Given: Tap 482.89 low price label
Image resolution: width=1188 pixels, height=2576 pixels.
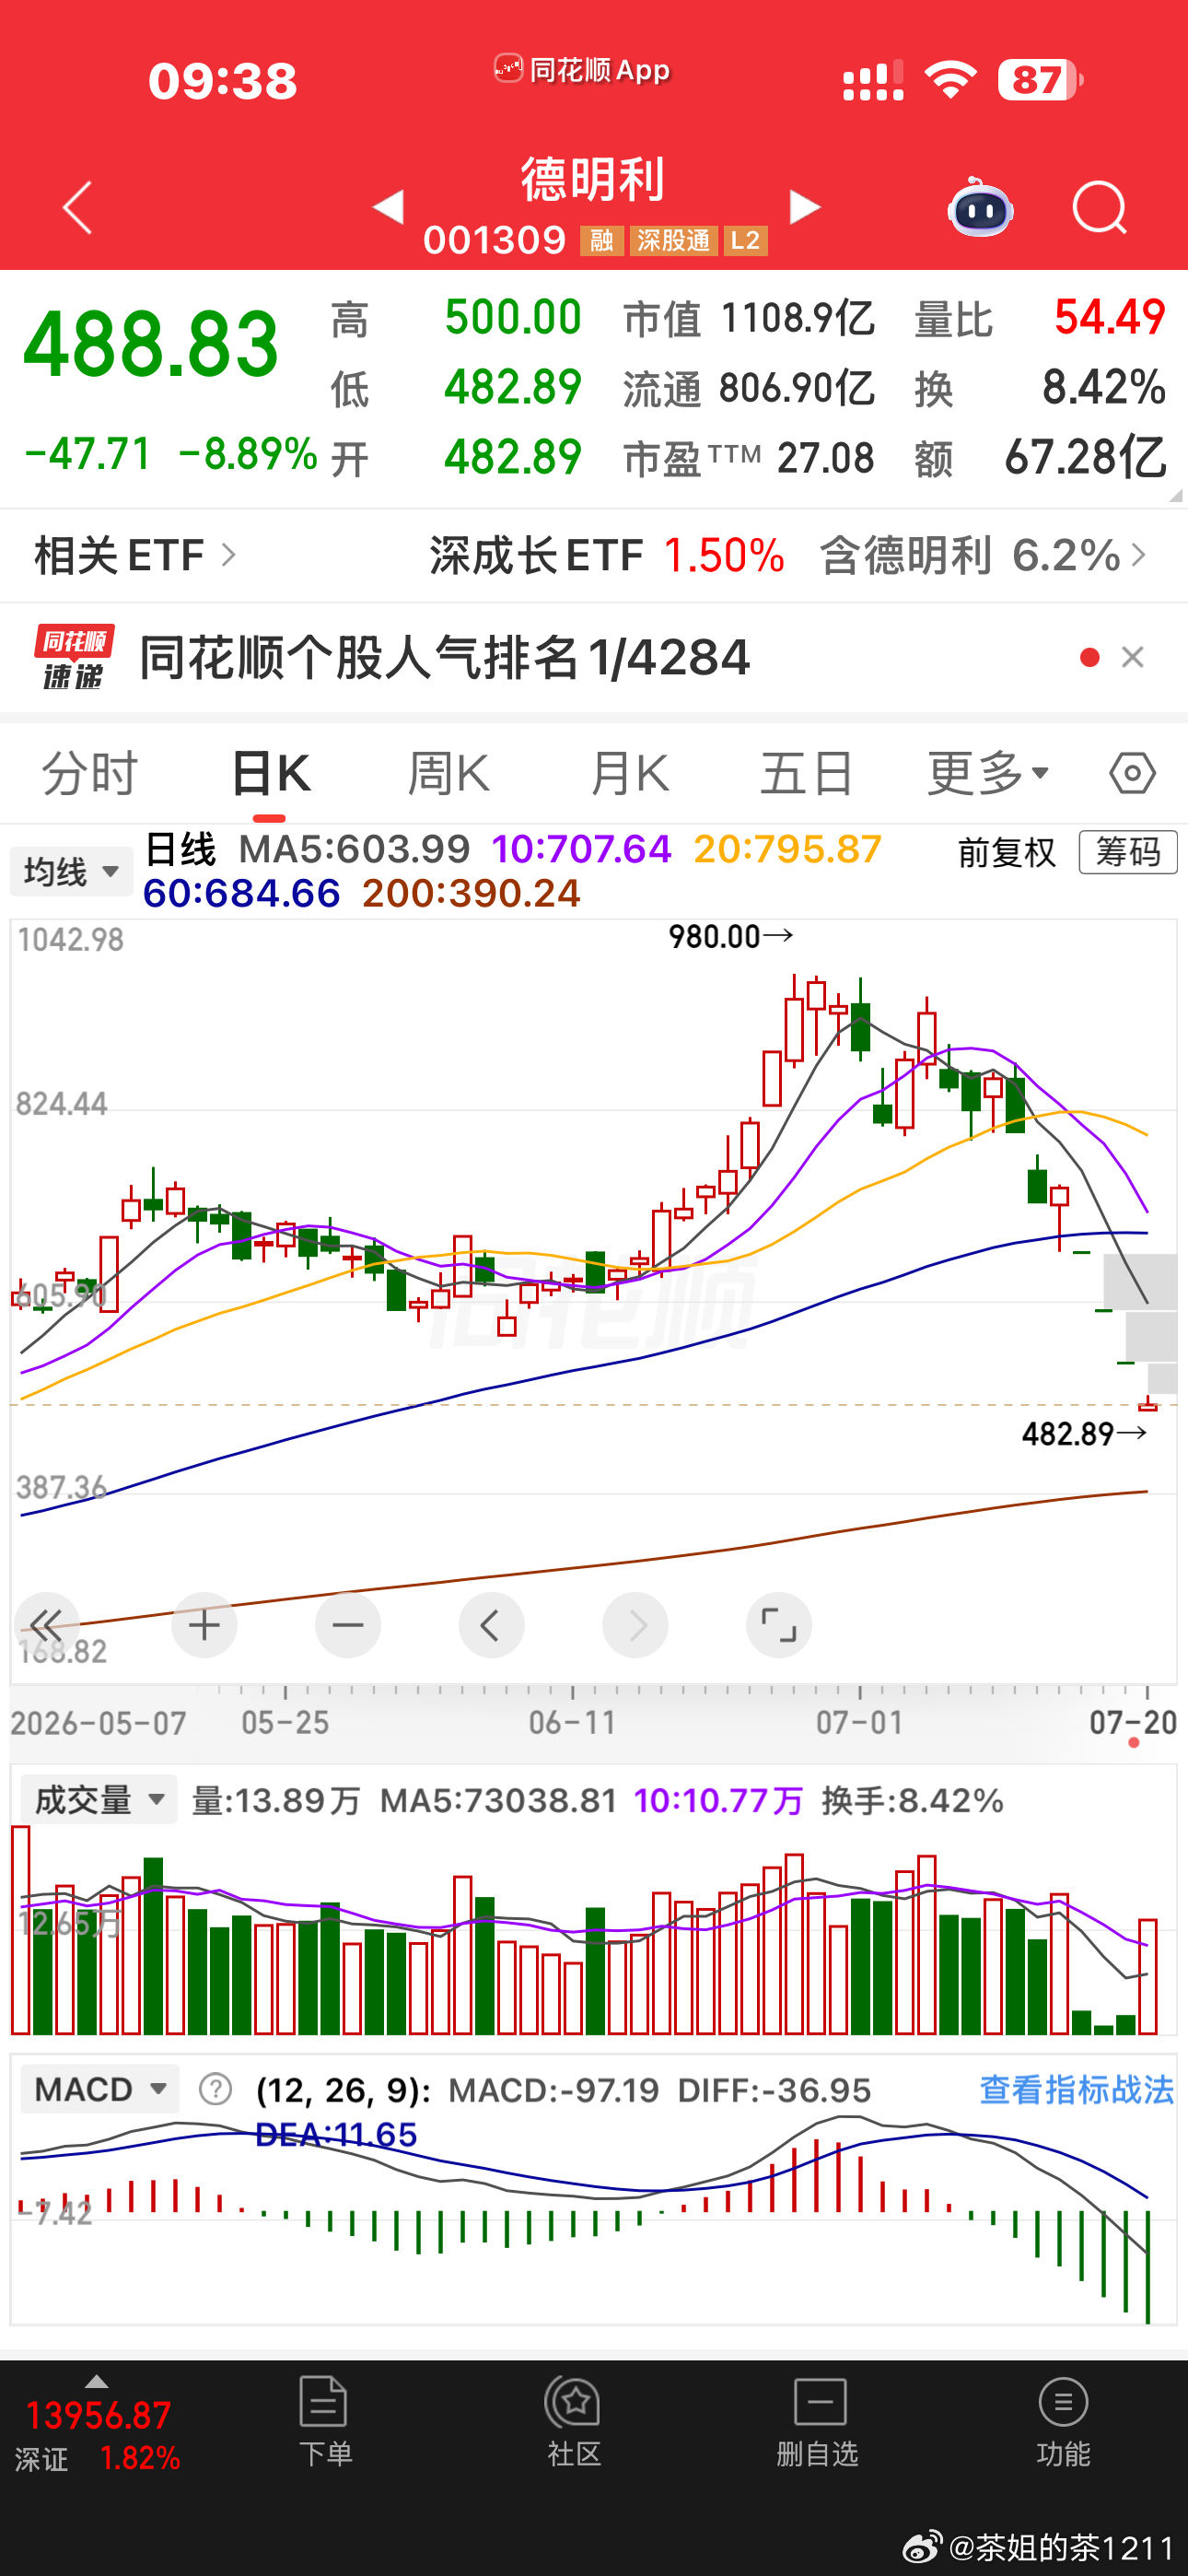Looking at the screenshot, I should (1084, 1434).
